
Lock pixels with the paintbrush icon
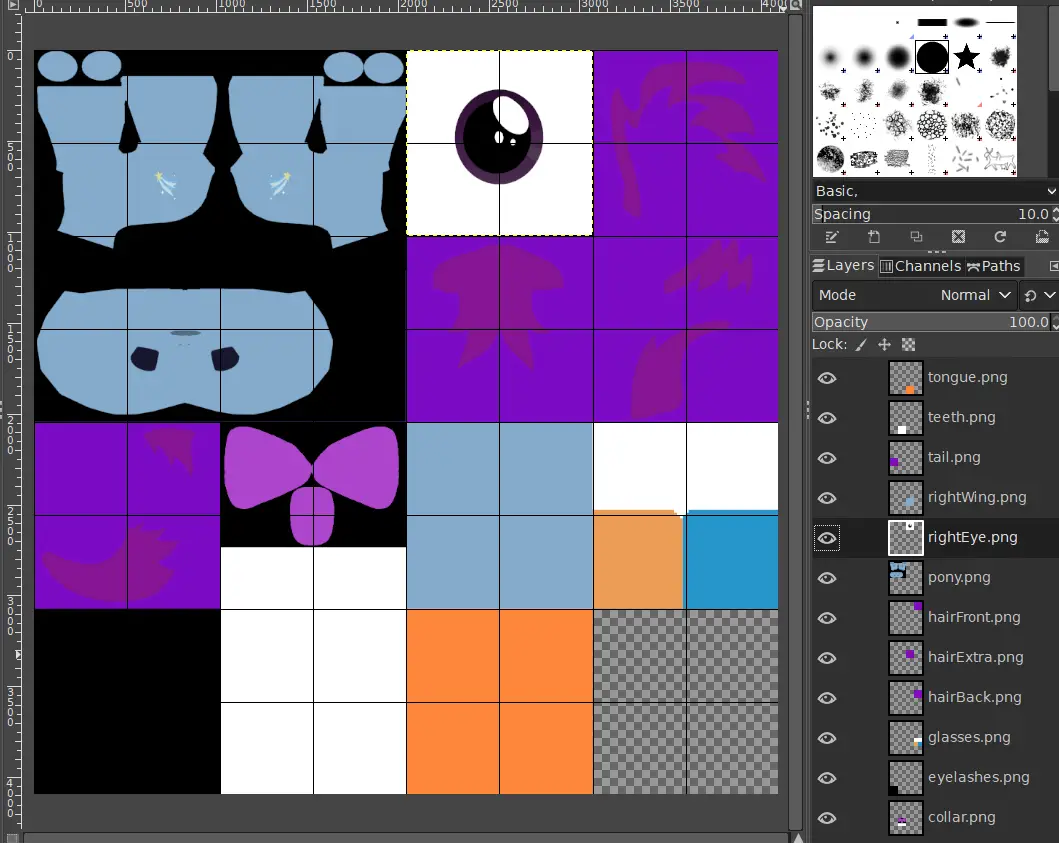pos(861,345)
